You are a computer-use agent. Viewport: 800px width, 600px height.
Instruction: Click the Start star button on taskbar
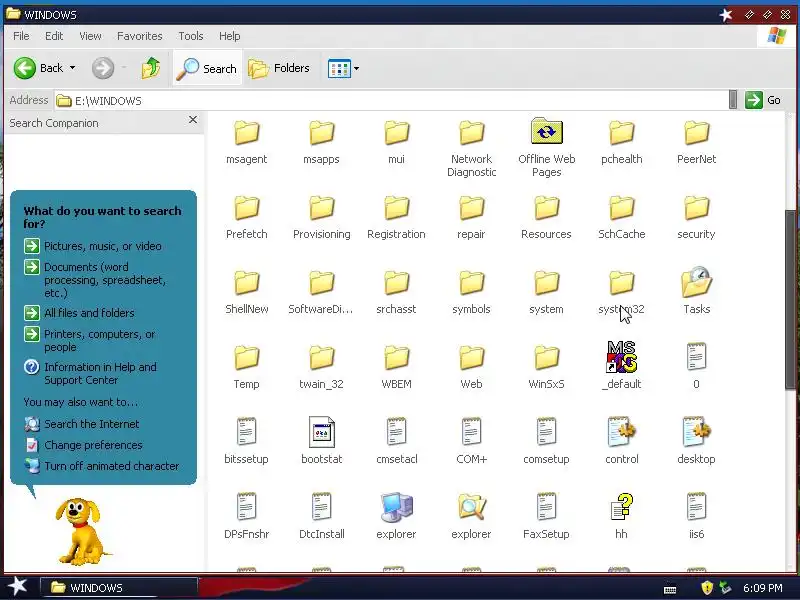click(x=17, y=587)
